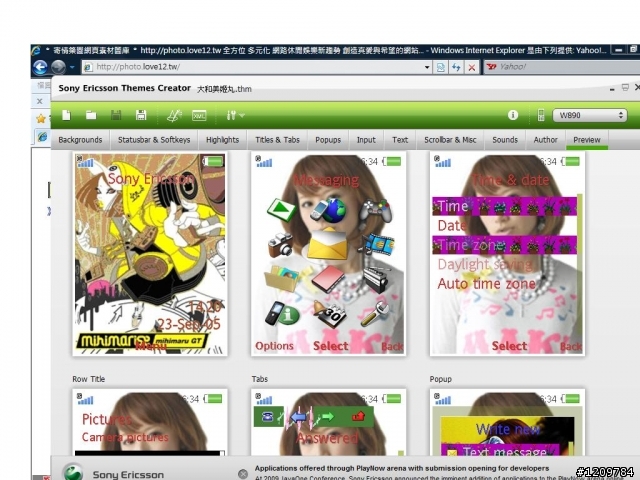
Task: Open the Popups tab
Action: point(328,140)
